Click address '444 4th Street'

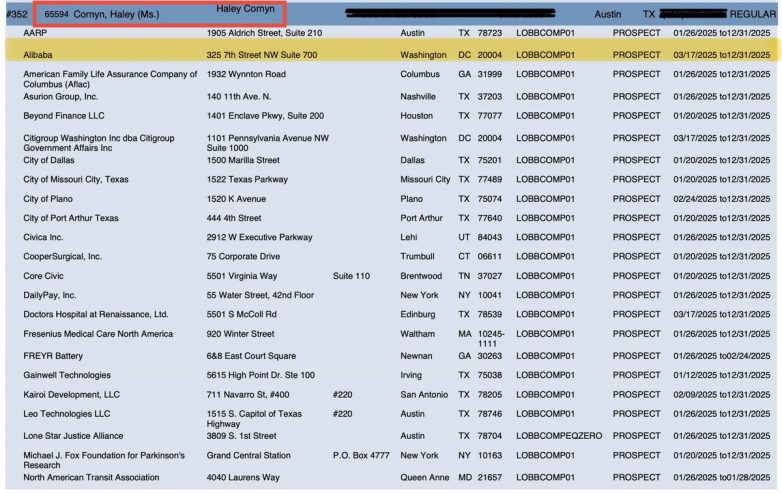pos(234,218)
